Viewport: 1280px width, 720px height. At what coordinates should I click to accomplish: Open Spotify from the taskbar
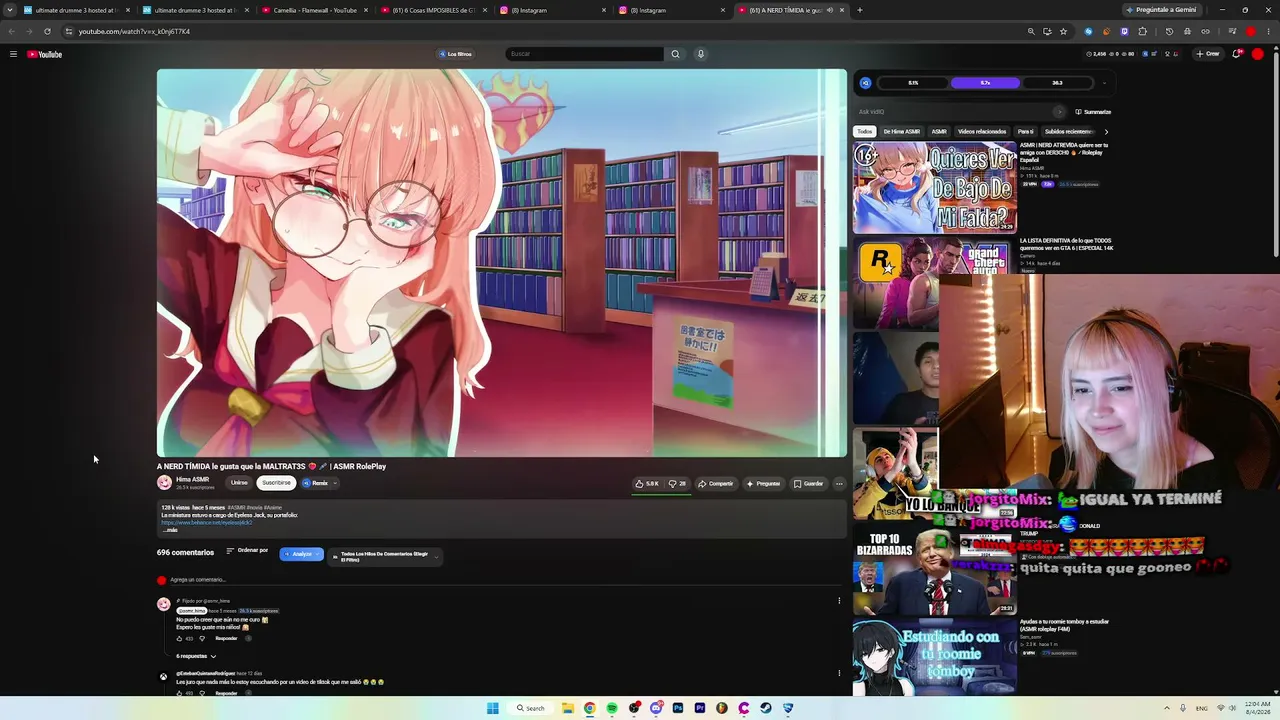612,708
